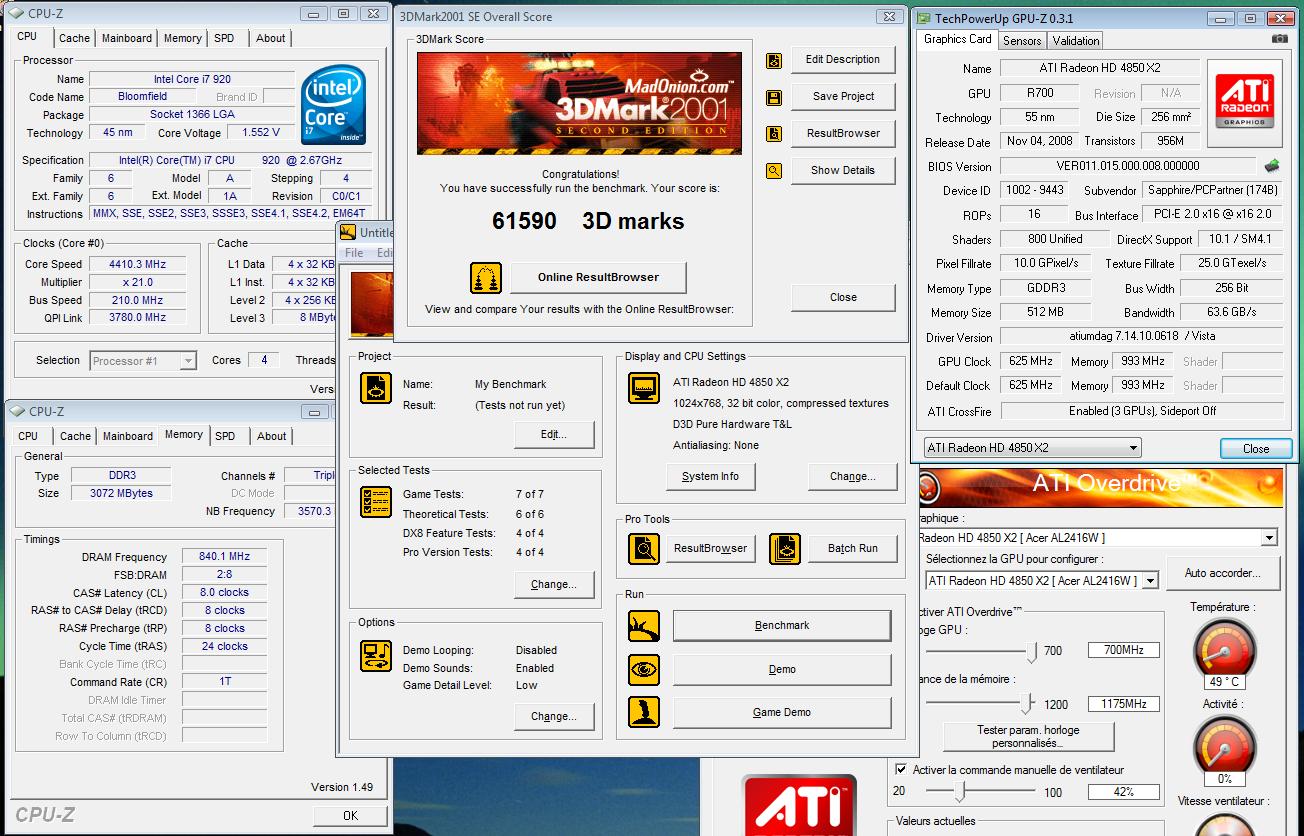
Task: Click the memory clock slider at 1200
Action: point(1027,704)
